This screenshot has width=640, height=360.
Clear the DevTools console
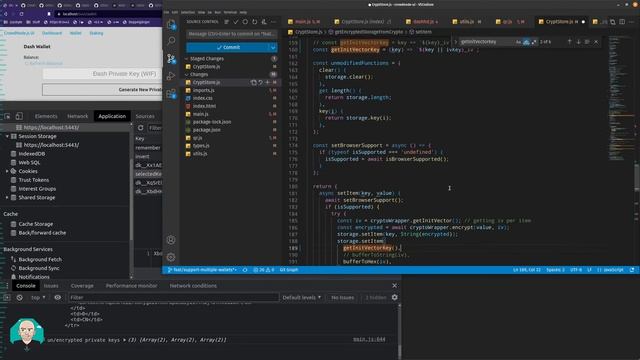coord(20,298)
